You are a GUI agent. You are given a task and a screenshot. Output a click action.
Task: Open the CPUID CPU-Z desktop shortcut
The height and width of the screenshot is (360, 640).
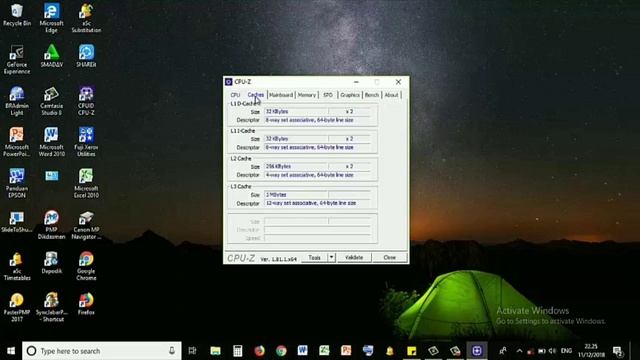[86, 101]
